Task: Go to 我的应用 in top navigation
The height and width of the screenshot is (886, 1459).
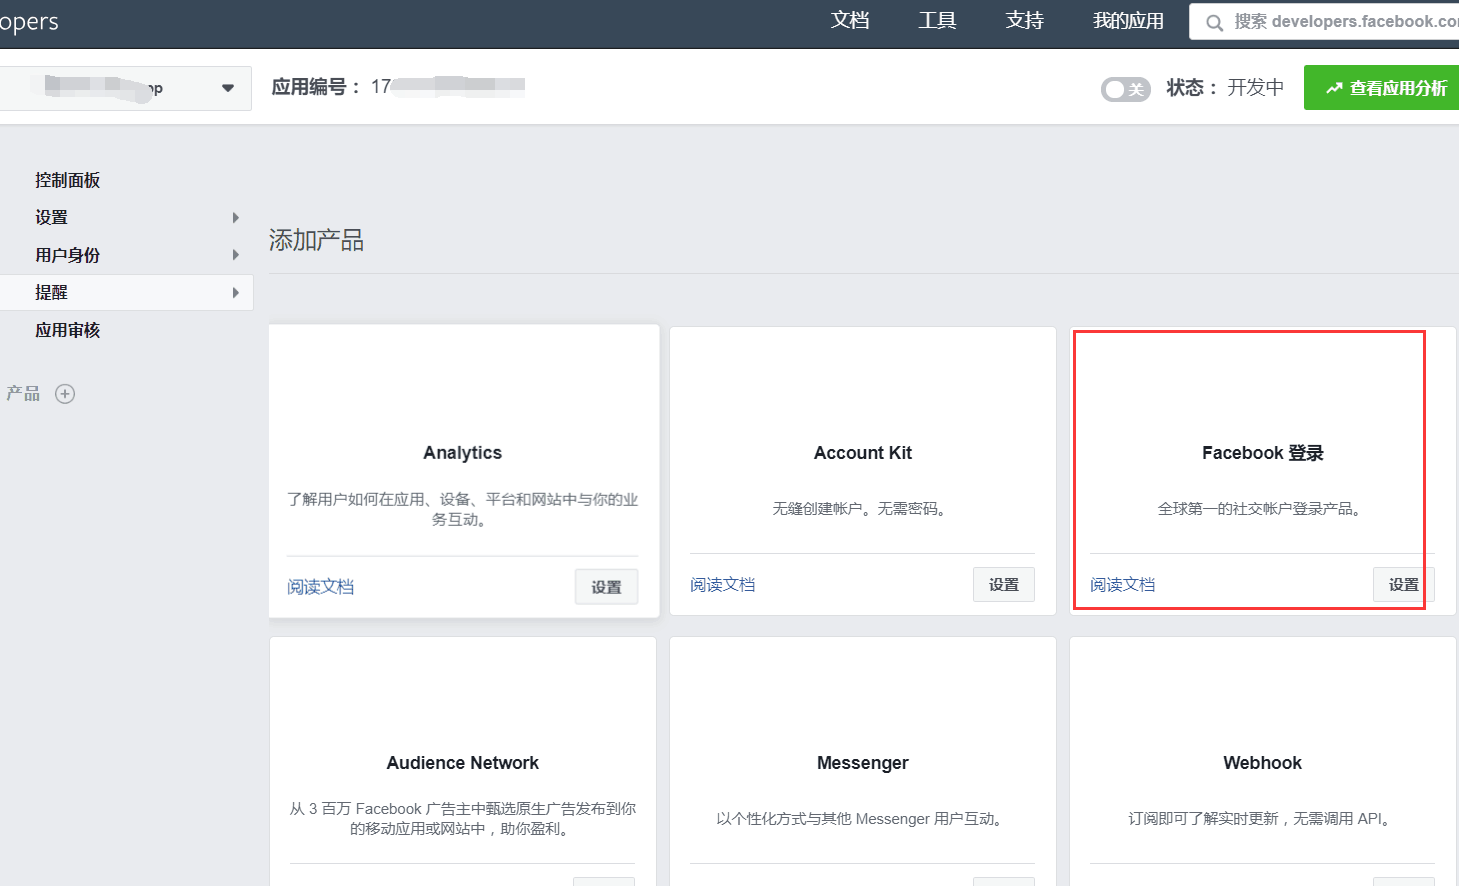Action: [x=1128, y=21]
